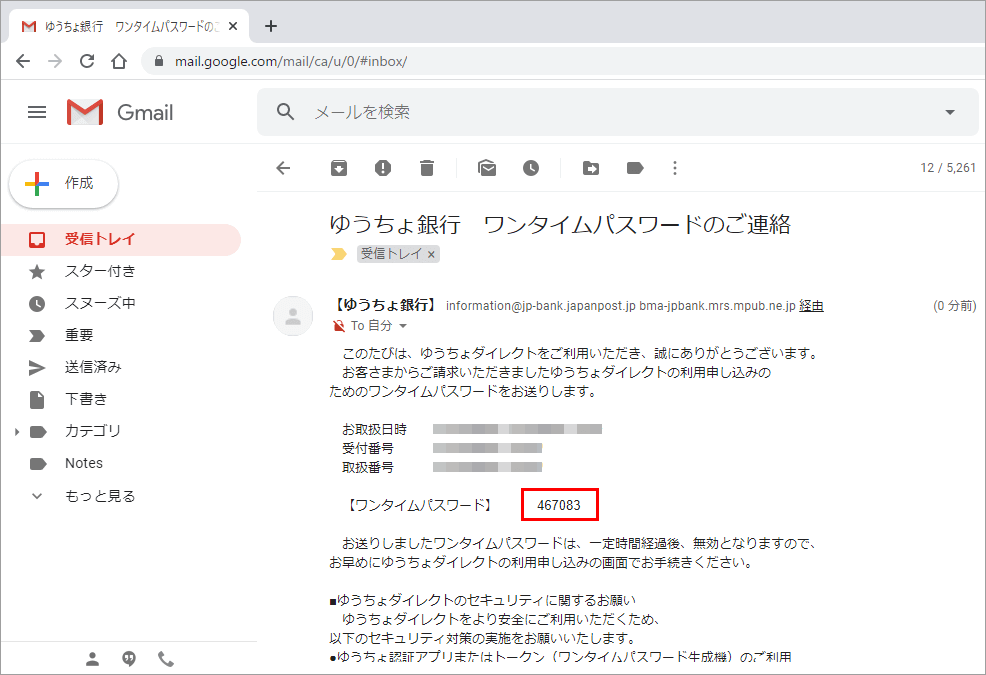
Task: Select the ゆうちょ銀行 browser tab
Action: click(129, 26)
